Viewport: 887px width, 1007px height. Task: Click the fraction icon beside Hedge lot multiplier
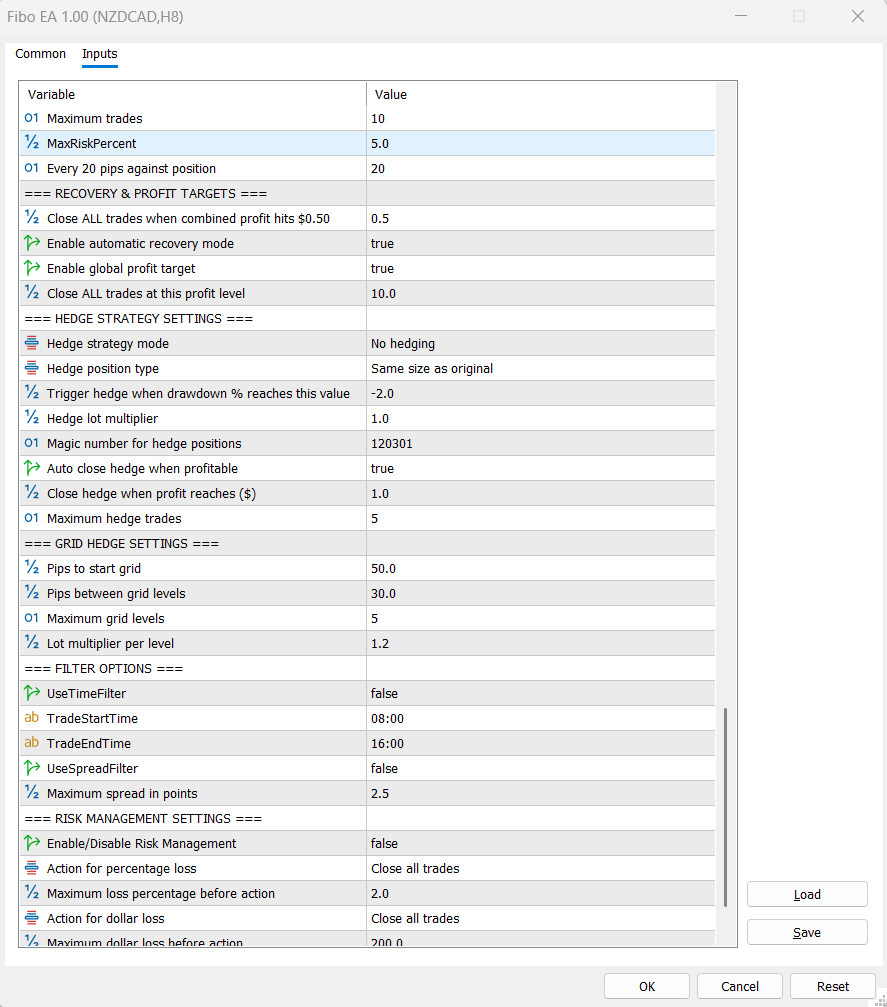click(31, 418)
